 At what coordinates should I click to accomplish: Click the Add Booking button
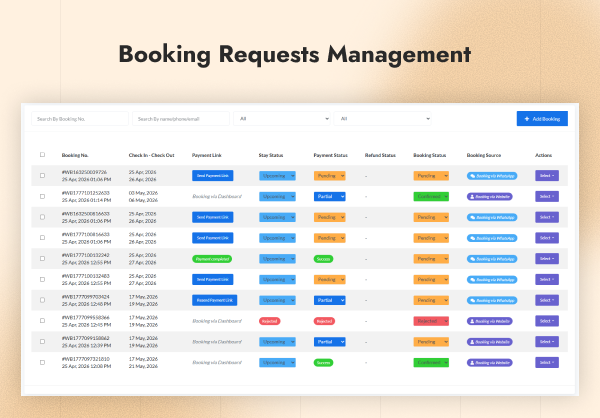(x=542, y=119)
